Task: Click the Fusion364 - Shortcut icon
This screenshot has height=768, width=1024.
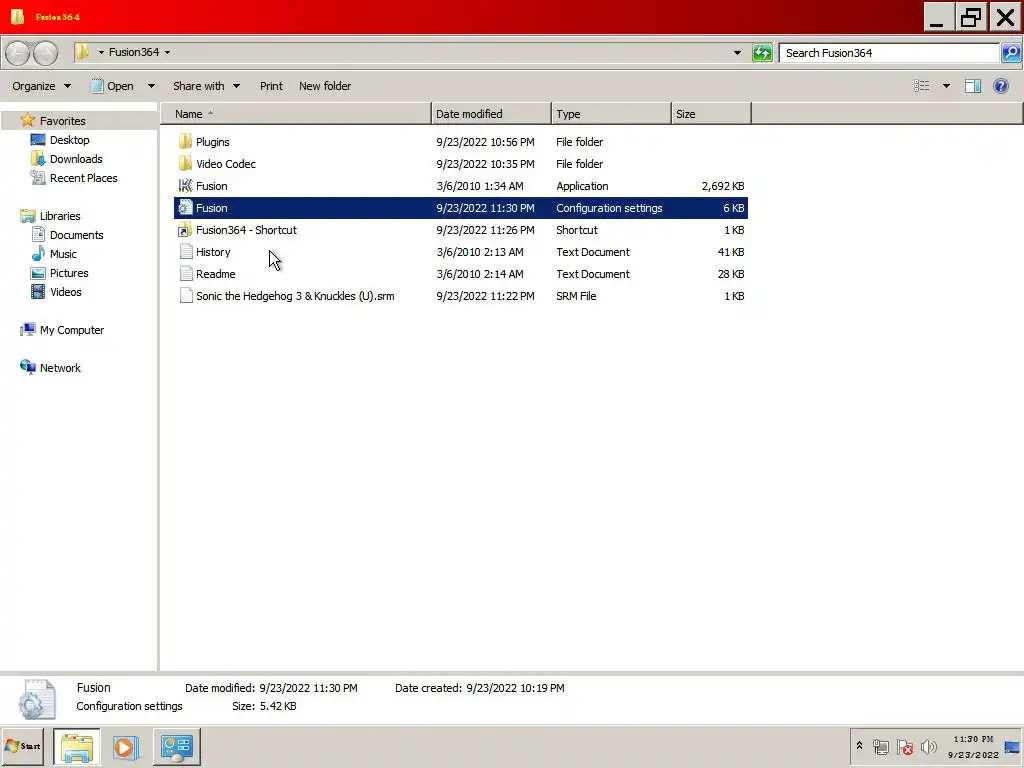Action: [185, 230]
